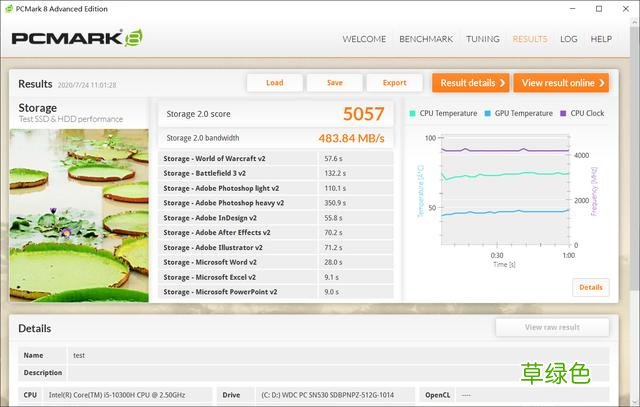
Task: Click View result online button
Action: 561,83
